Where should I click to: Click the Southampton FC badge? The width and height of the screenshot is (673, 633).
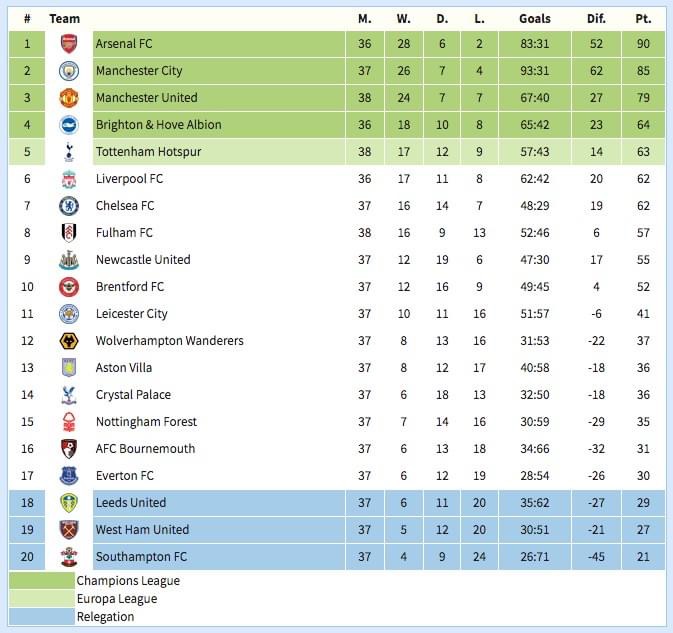tap(69, 557)
